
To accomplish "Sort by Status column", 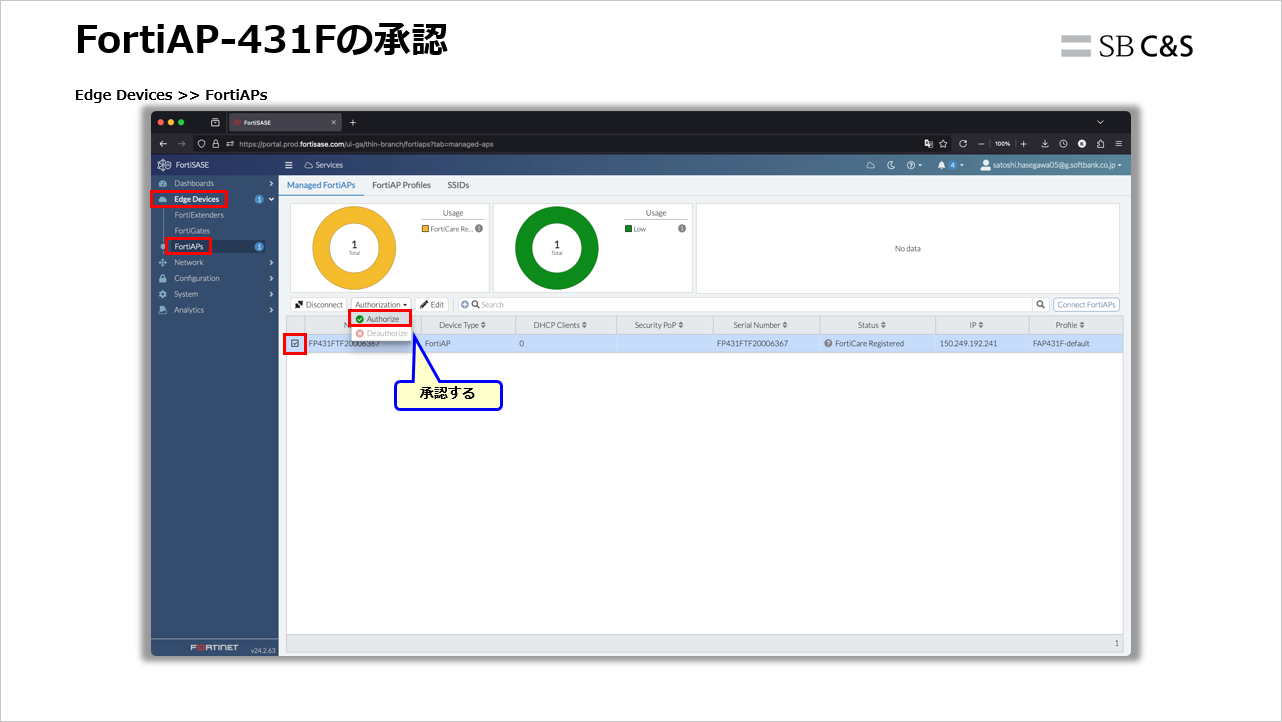I will click(x=872, y=325).
